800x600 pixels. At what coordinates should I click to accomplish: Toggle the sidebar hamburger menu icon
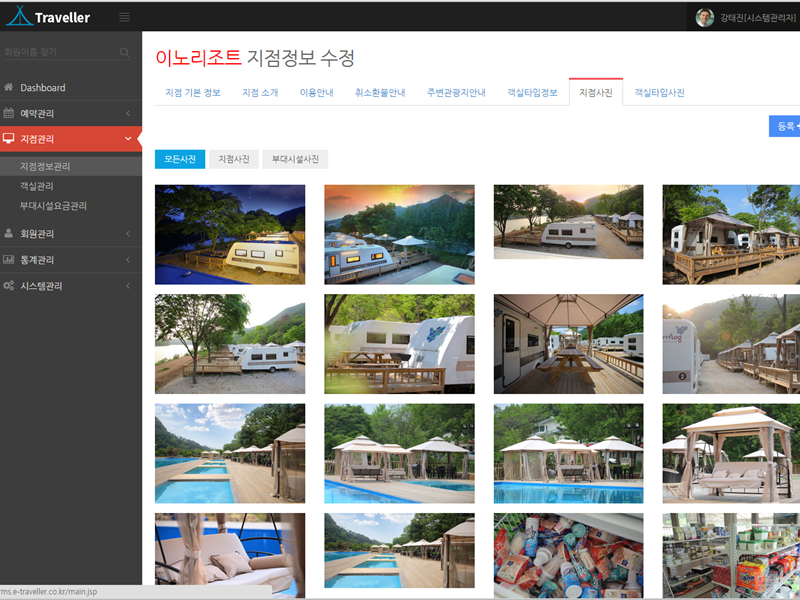(124, 17)
